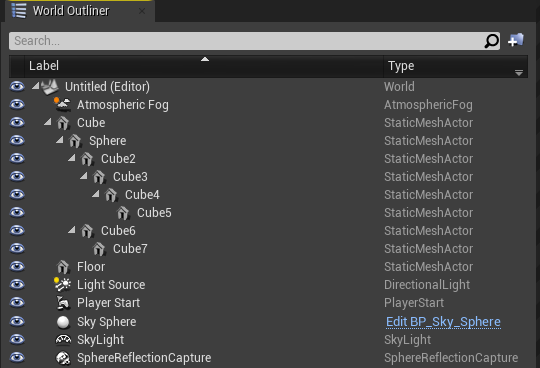Click the add folder icon beside search

click(516, 40)
